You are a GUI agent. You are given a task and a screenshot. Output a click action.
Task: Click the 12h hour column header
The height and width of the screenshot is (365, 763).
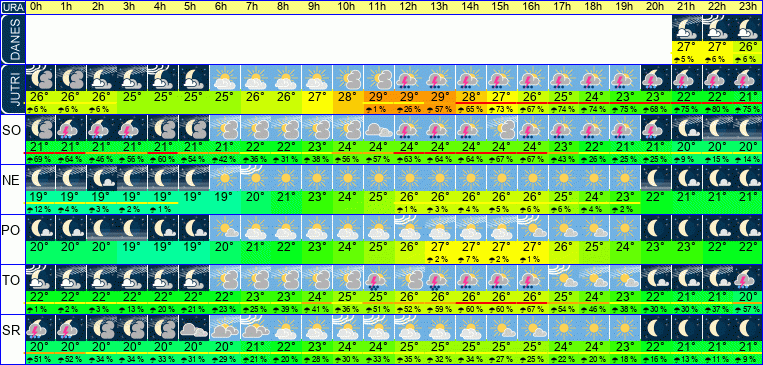tap(409, 7)
